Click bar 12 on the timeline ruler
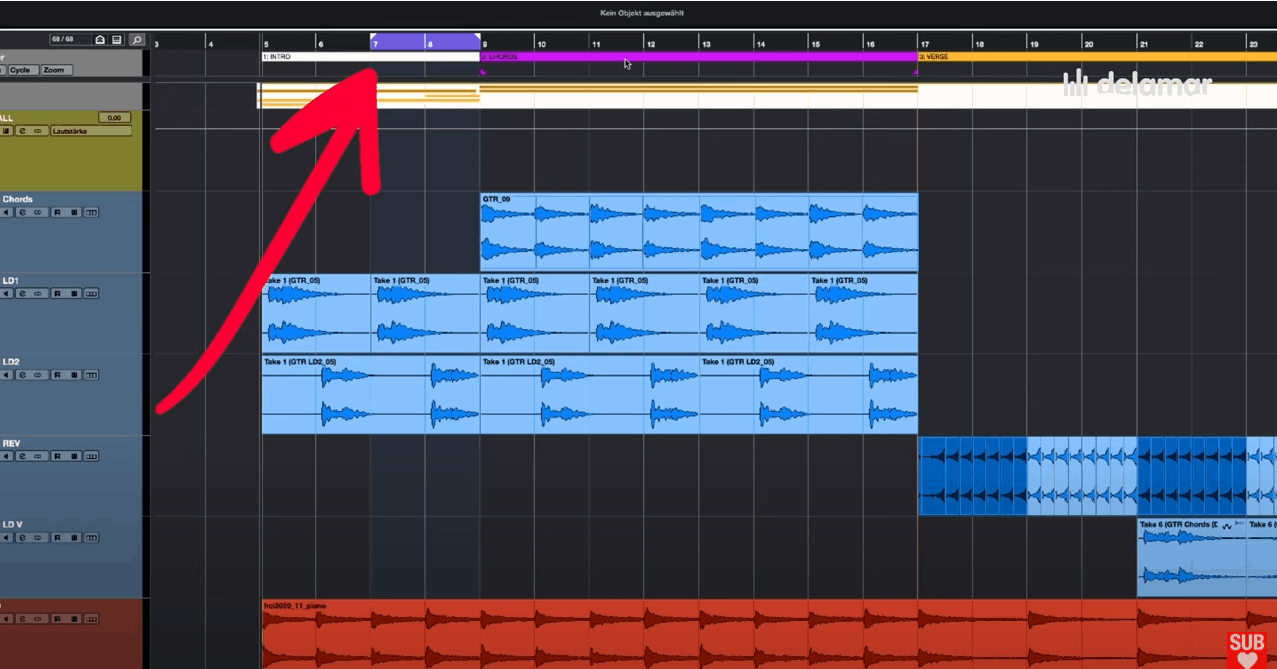 (x=651, y=44)
